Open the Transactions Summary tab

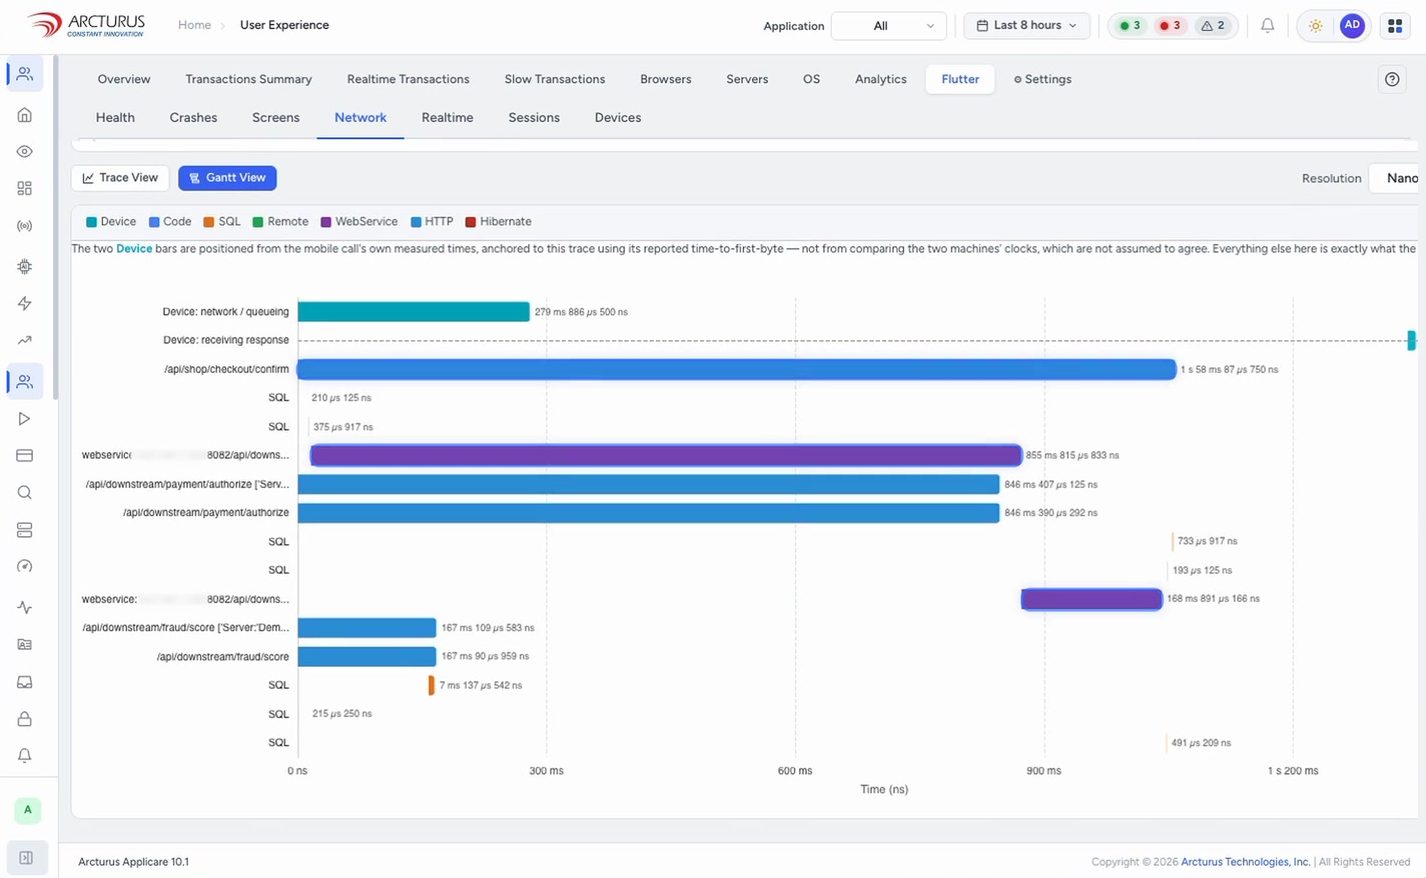[249, 79]
